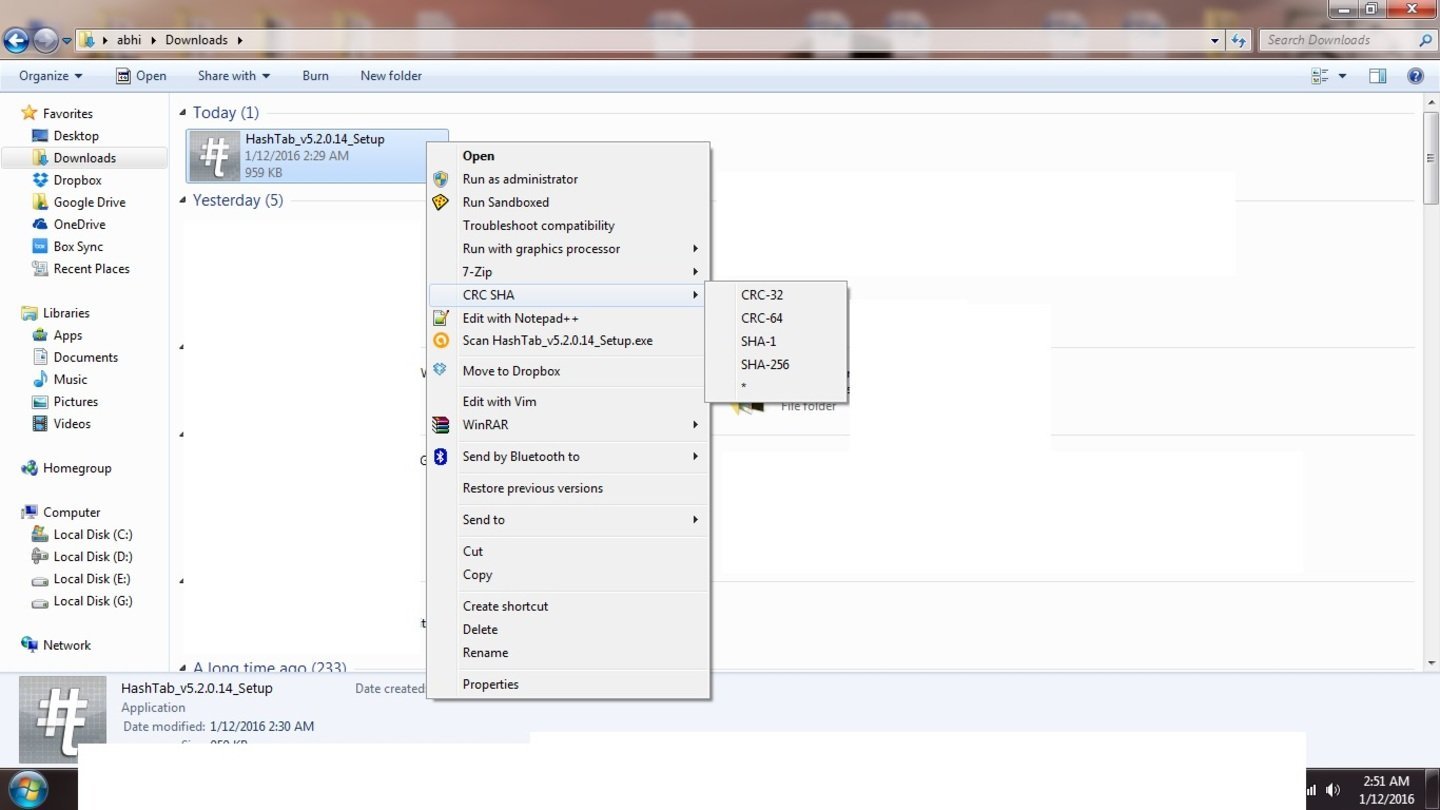Screen dimensions: 1440x810
Task: Collapse the Today (1) group
Action: (183, 113)
